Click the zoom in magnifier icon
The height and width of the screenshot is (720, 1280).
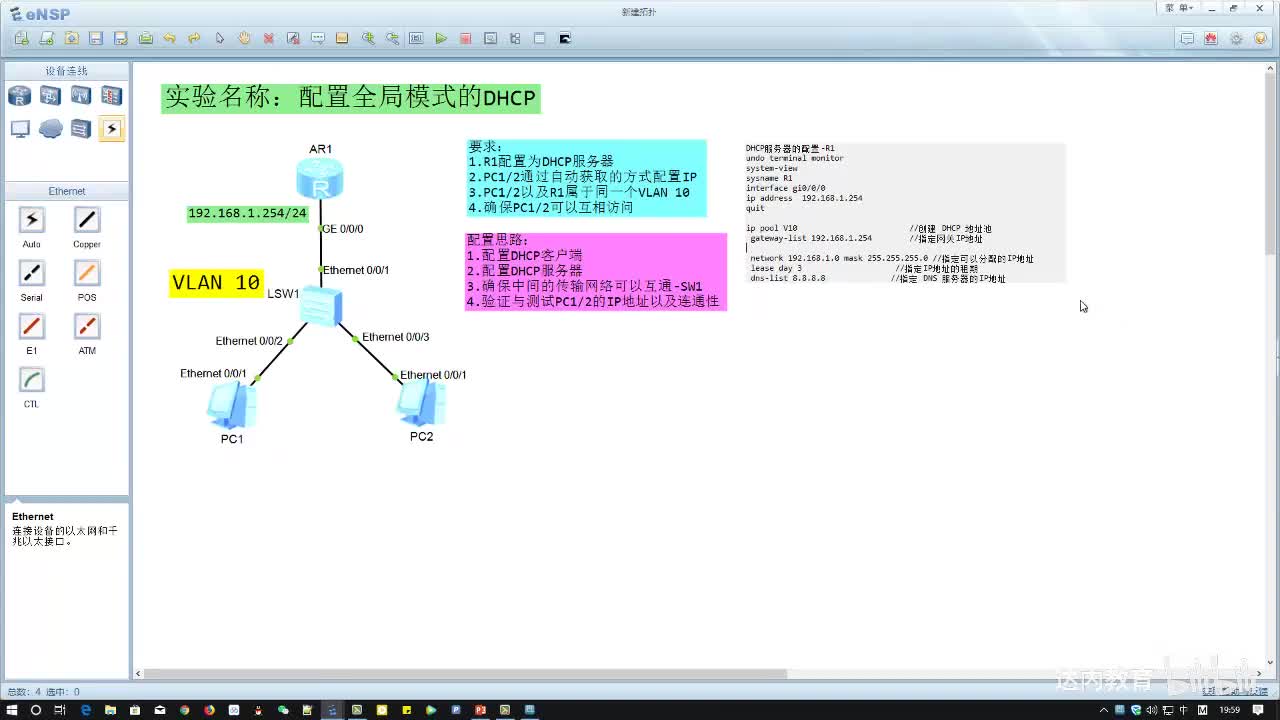(368, 38)
